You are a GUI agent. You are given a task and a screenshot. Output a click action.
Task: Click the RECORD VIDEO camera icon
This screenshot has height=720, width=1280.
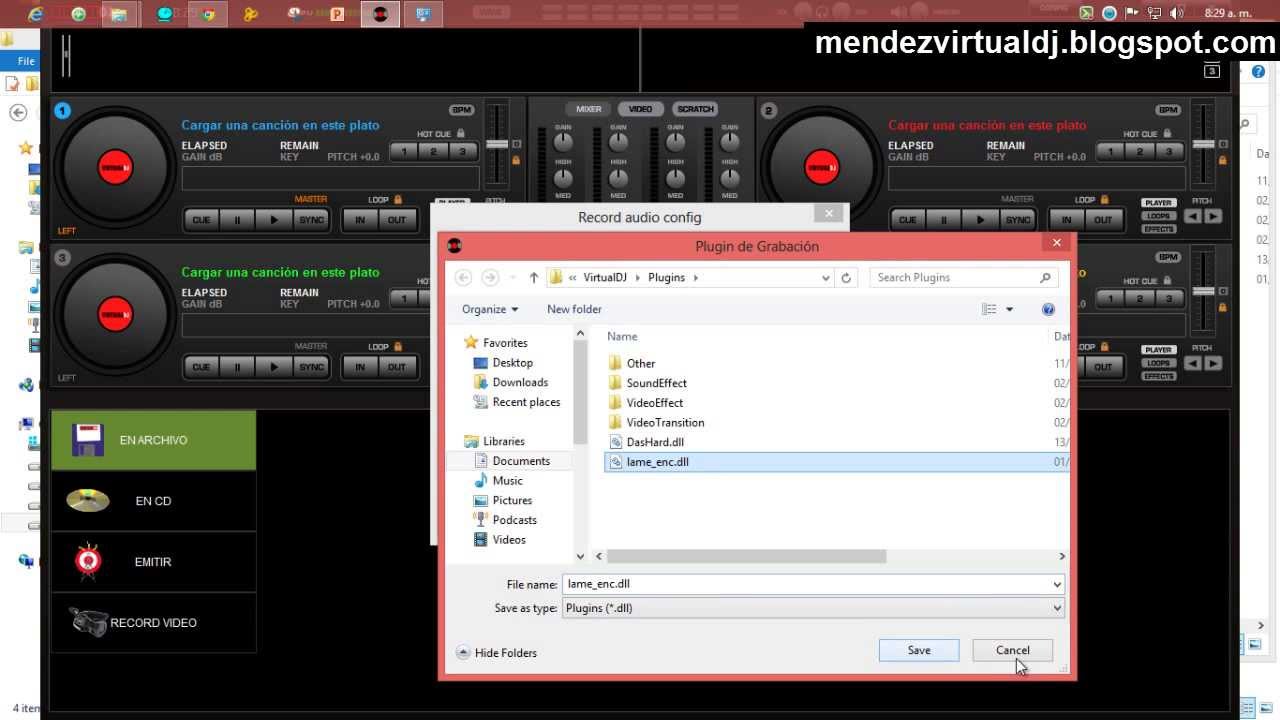click(88, 622)
